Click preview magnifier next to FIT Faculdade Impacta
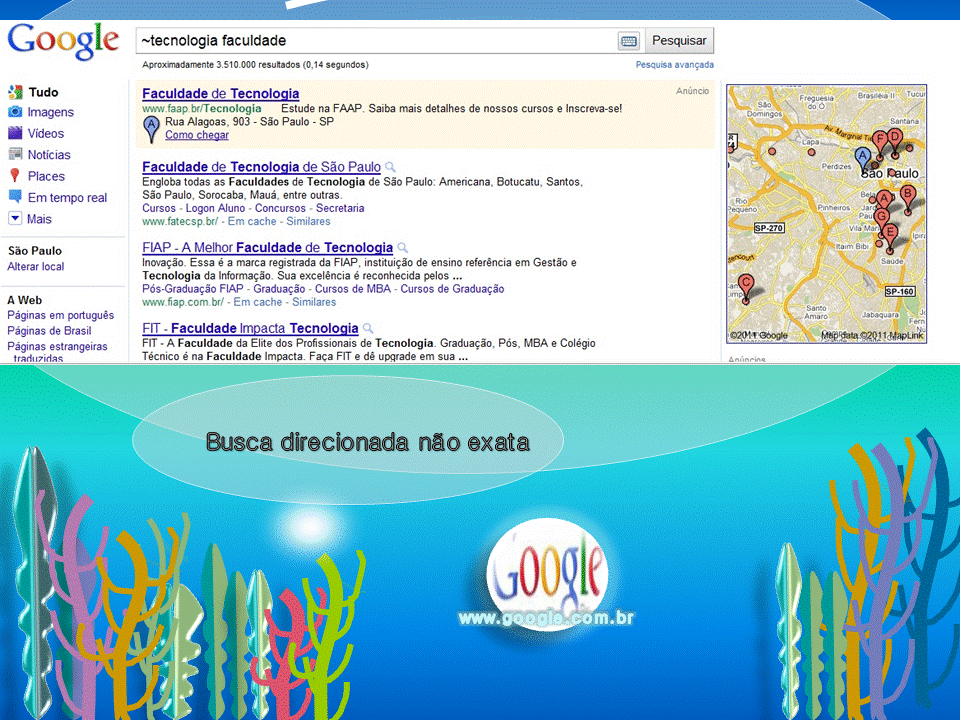Screen dimensions: 960x720 point(368,328)
